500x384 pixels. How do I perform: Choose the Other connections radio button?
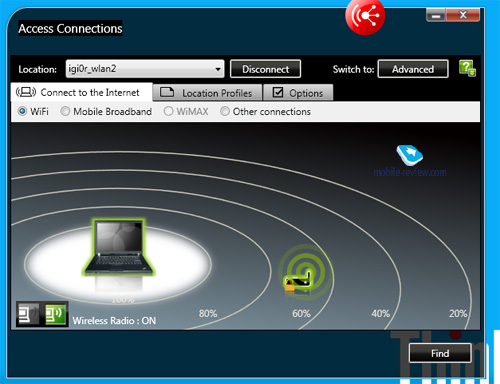click(x=225, y=111)
